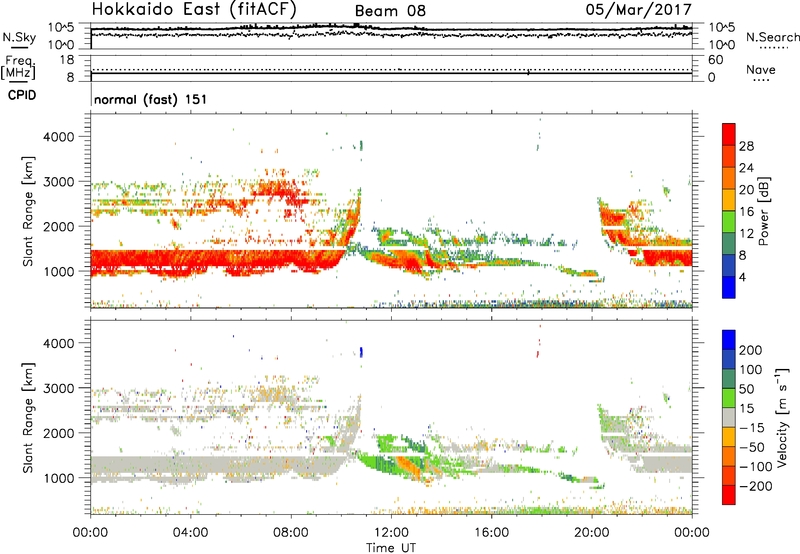Pick the green 12–16 segment of the Power colorbar
This screenshot has height=554, width=800.
729,221
